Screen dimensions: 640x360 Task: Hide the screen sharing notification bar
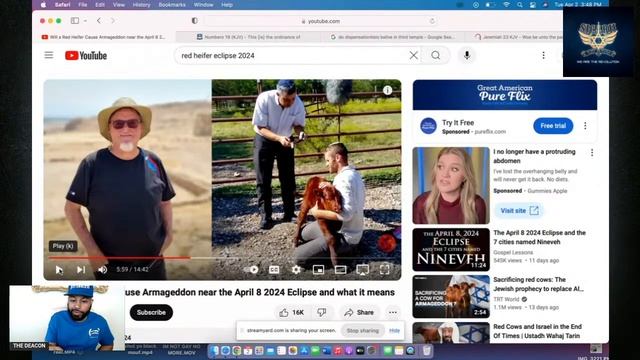coord(394,331)
